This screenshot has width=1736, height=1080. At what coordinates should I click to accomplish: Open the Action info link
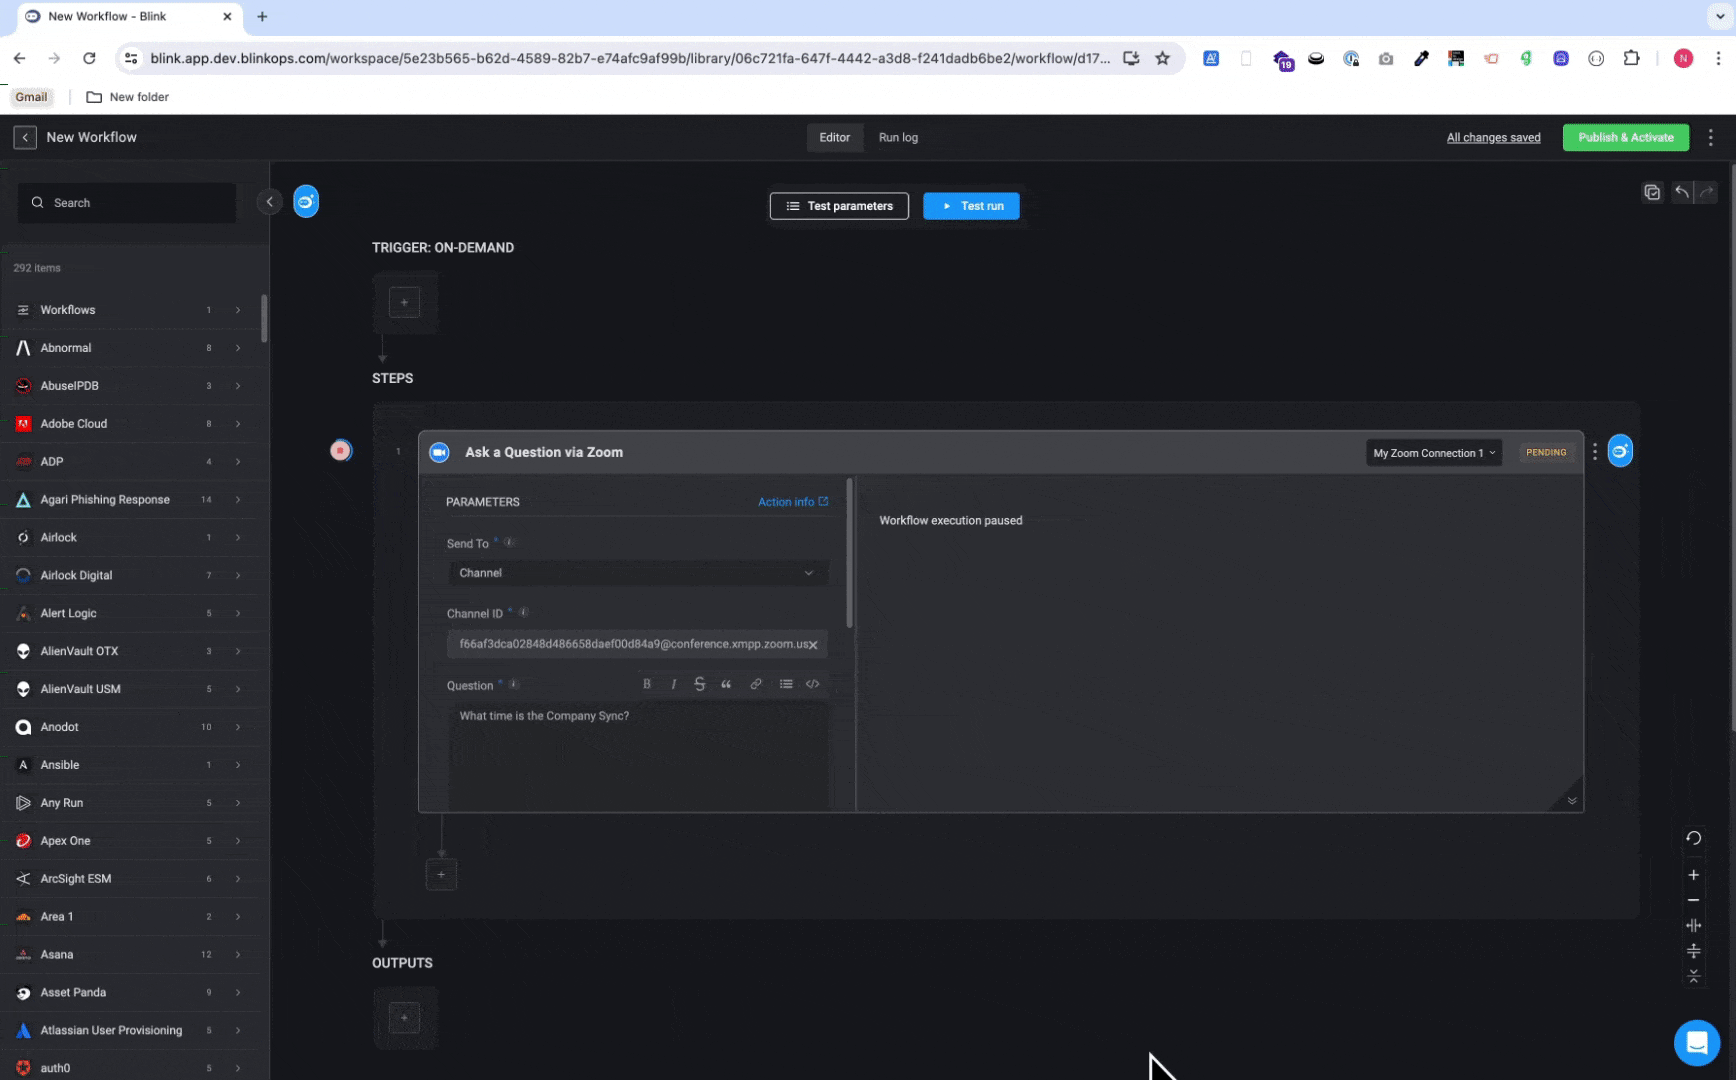(792, 502)
